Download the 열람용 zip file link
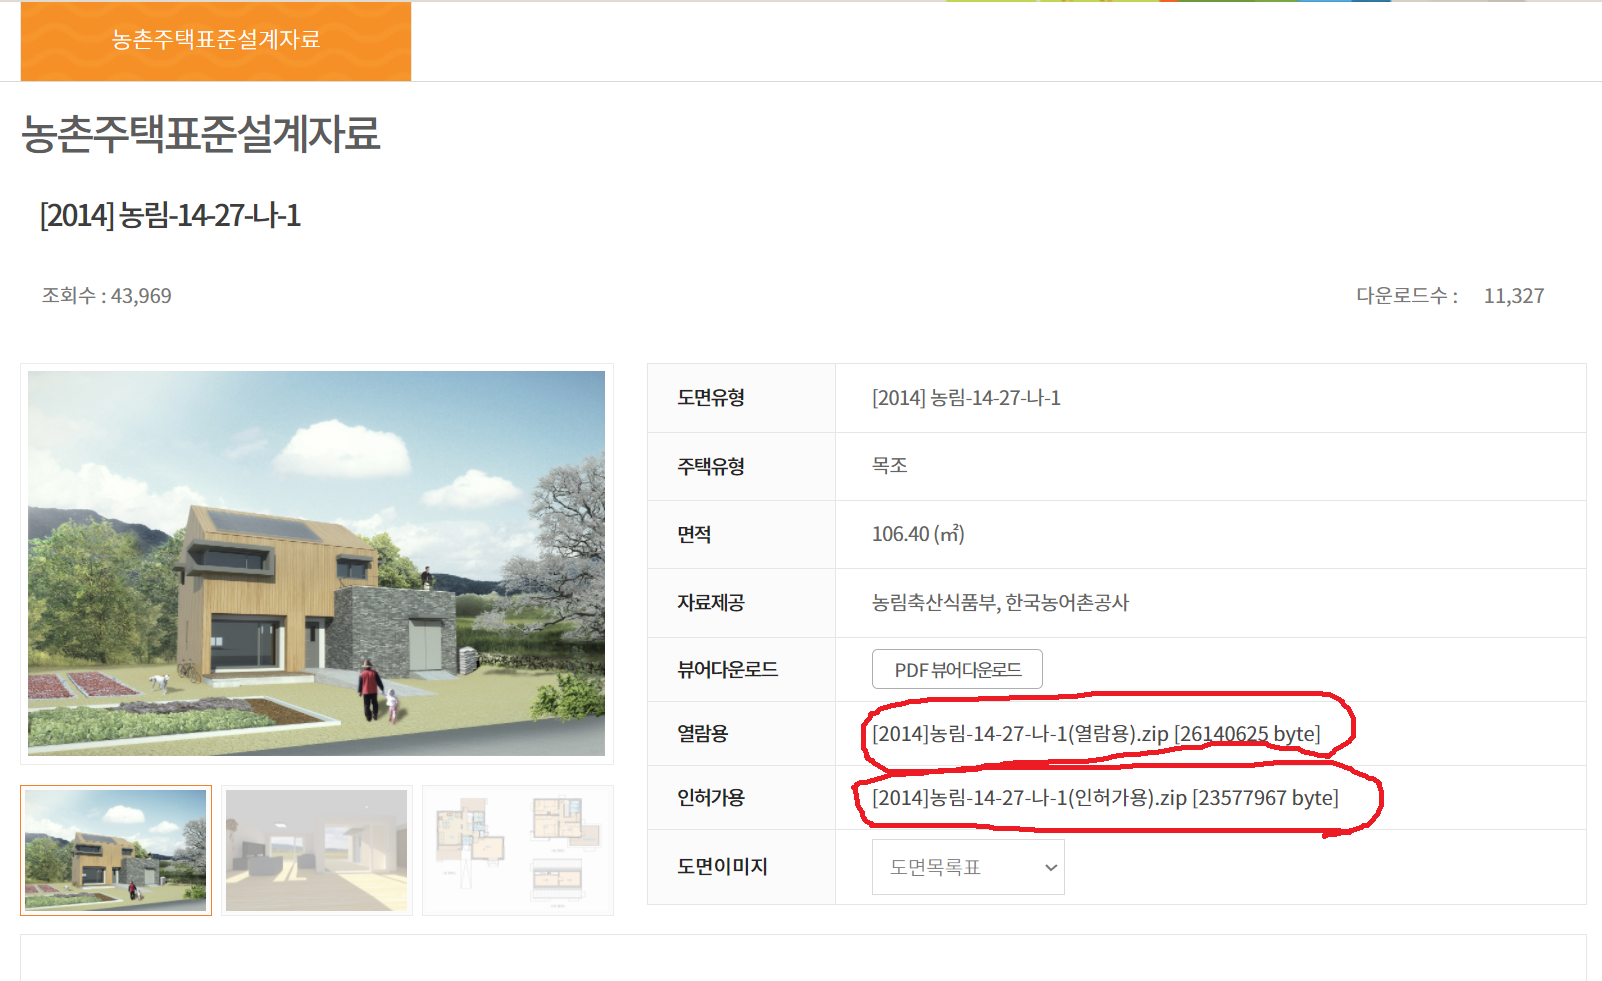 tap(1096, 734)
